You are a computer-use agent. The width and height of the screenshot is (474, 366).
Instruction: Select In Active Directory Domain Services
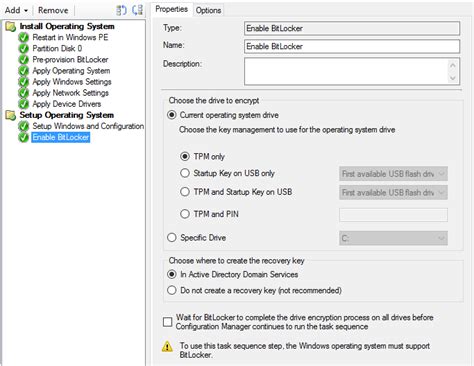point(172,274)
